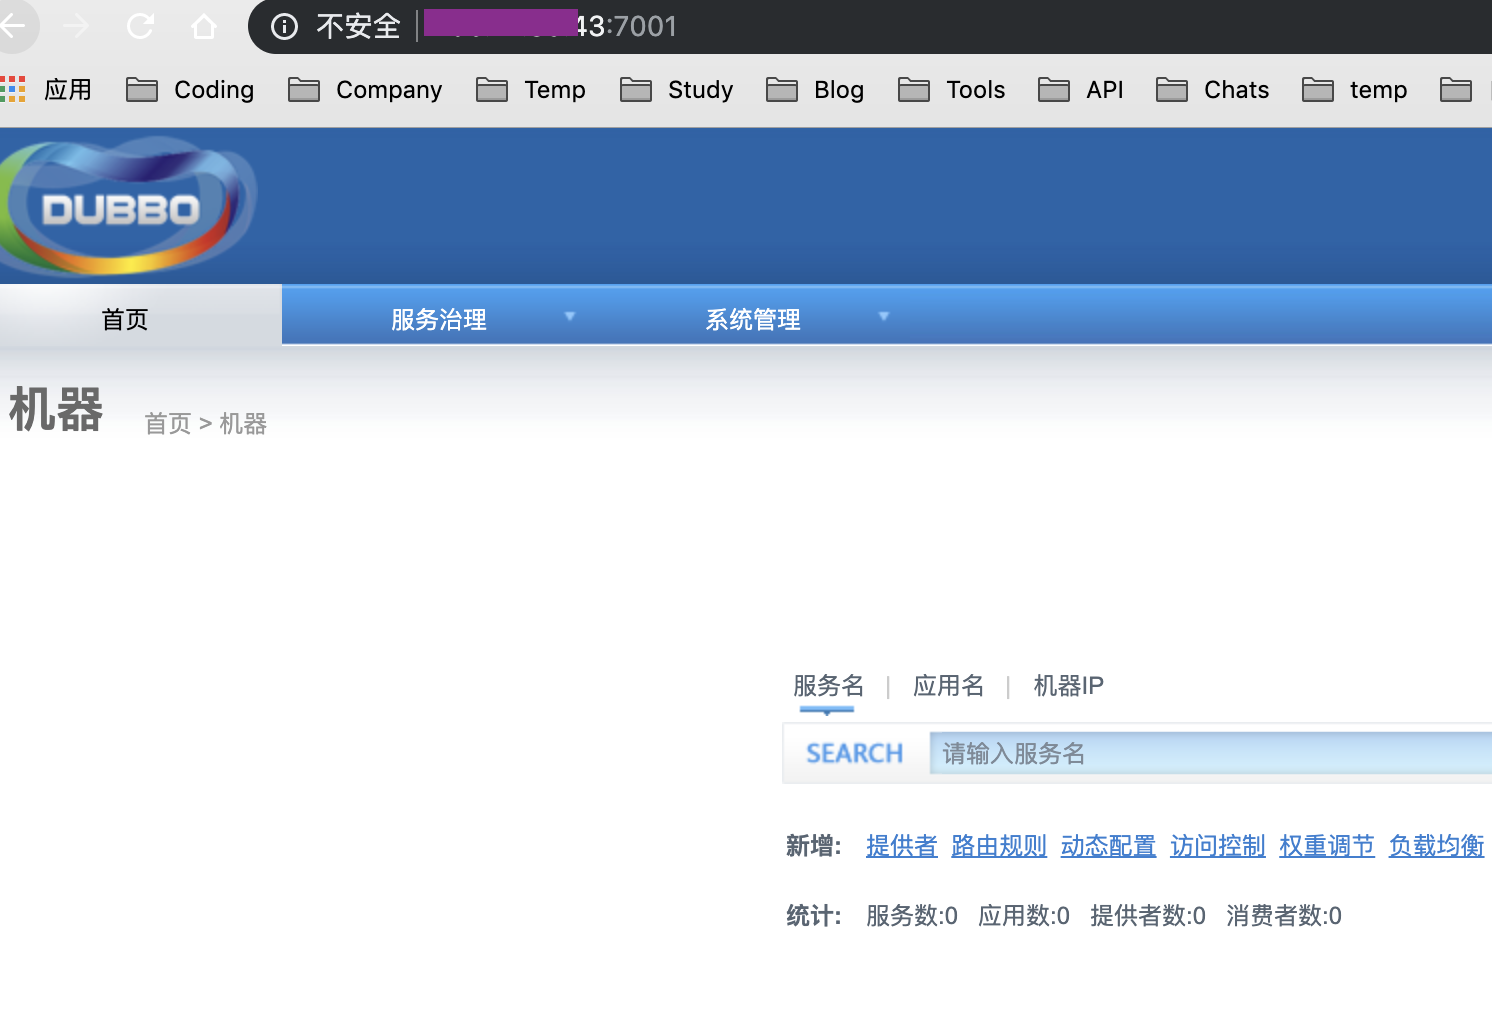
Task: Expand 系统管理 dropdown arrow
Action: coord(884,316)
